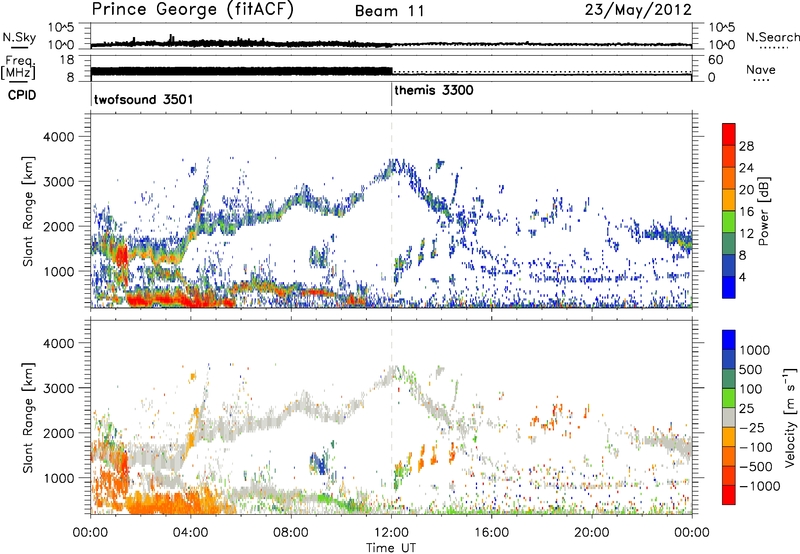Select the 'Beam 11' label

[390, 11]
